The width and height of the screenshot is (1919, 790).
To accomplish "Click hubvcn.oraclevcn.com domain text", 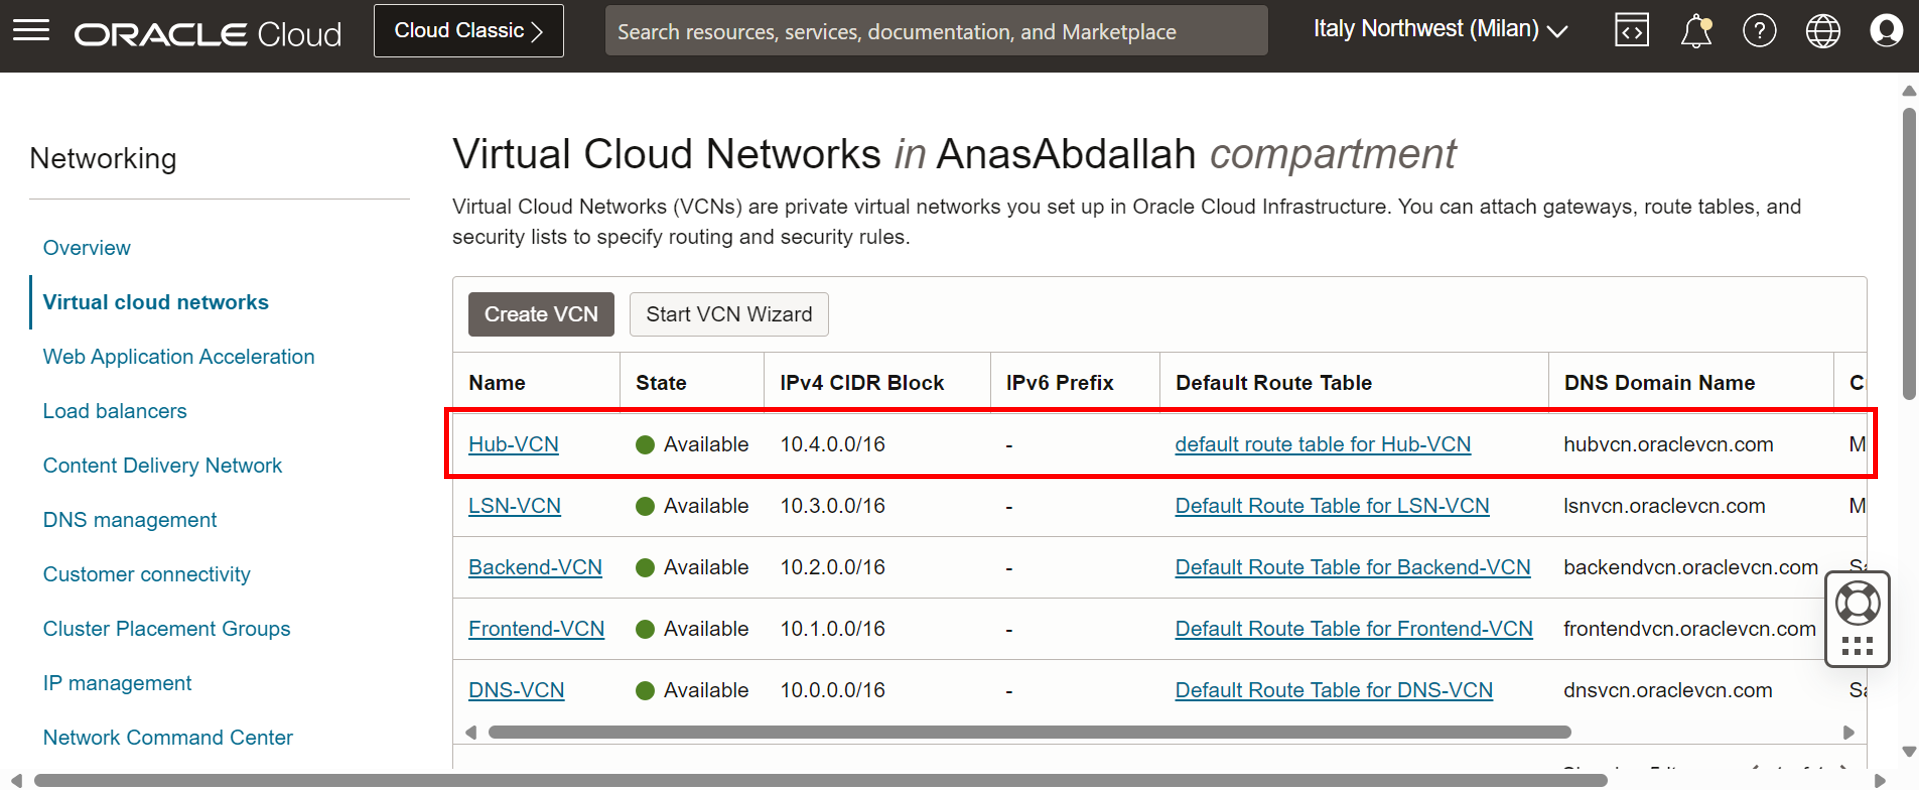I will (x=1668, y=444).
